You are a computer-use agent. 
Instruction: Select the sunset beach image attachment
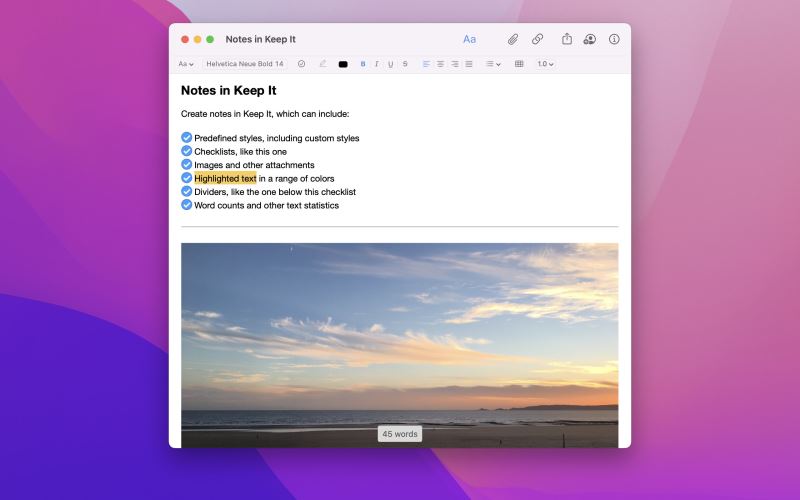coord(399,345)
